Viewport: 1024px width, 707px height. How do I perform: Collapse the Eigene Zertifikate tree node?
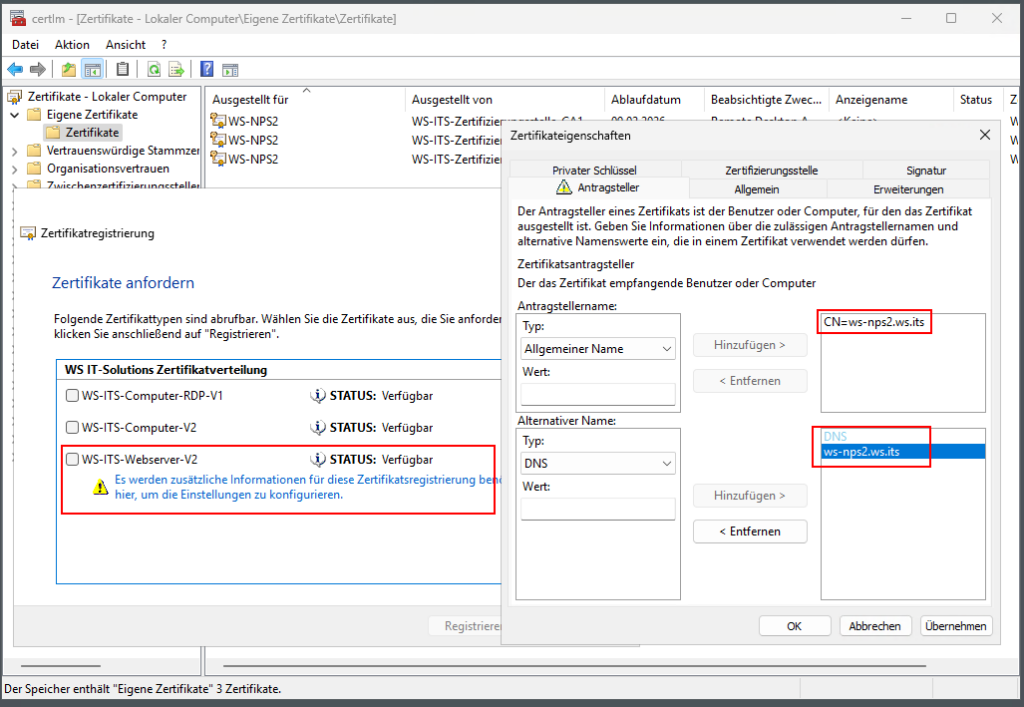[x=14, y=115]
